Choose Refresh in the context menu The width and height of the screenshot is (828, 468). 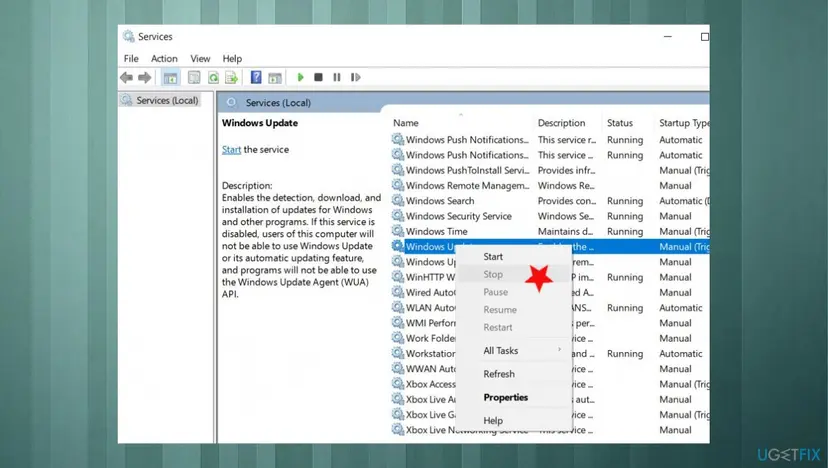coord(499,374)
